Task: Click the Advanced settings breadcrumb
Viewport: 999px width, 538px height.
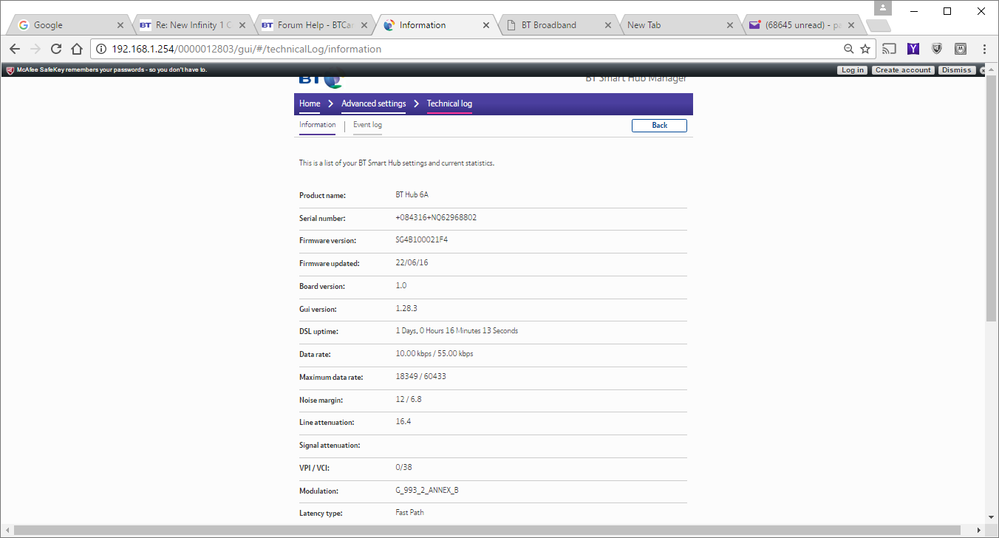Action: pos(373,104)
